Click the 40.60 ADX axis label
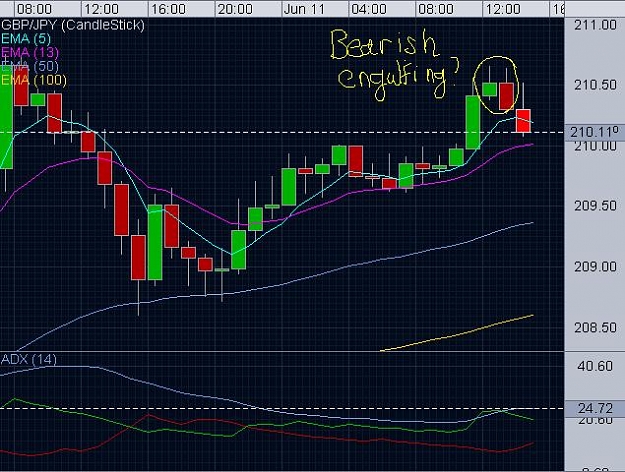 [x=595, y=366]
